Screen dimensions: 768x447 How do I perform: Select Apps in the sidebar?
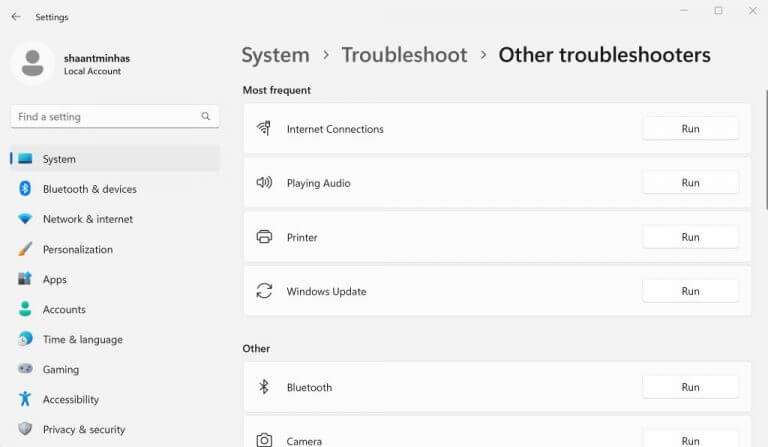115,279
